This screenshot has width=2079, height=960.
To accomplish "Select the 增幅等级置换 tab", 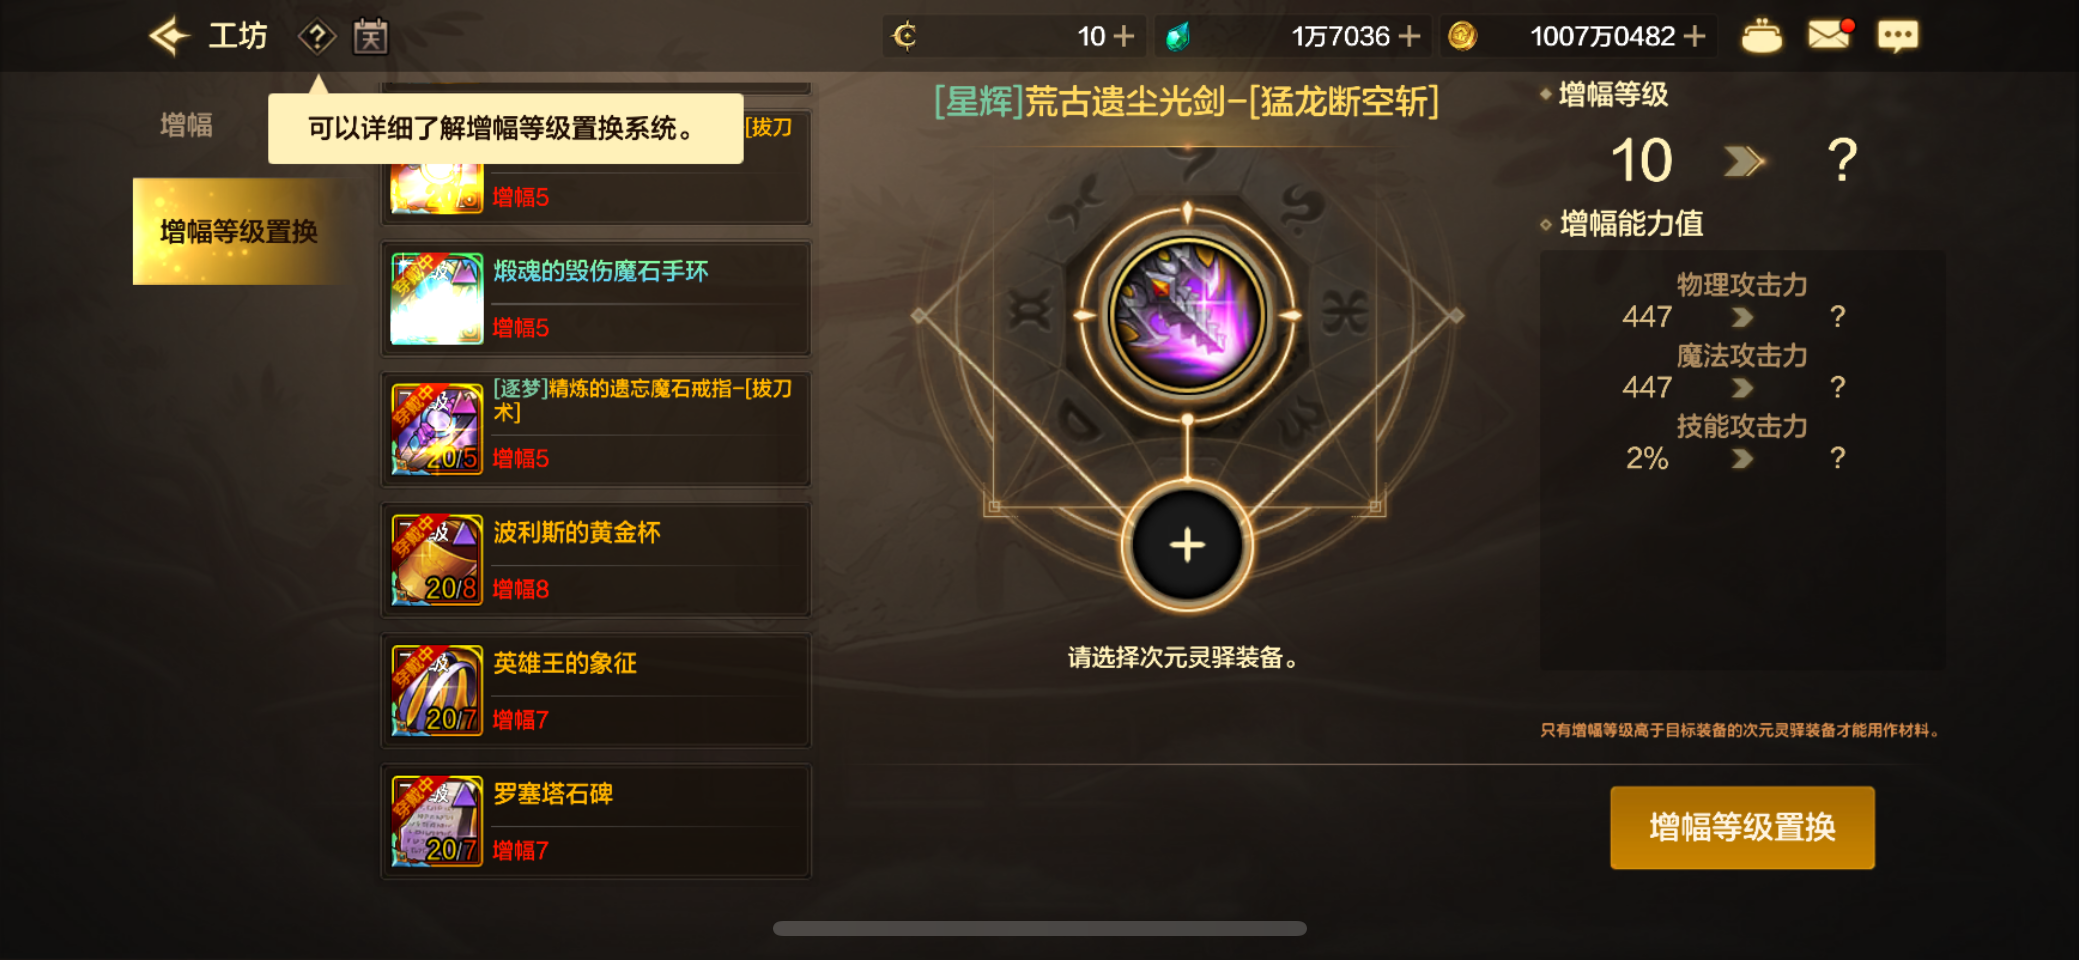I will pos(238,231).
